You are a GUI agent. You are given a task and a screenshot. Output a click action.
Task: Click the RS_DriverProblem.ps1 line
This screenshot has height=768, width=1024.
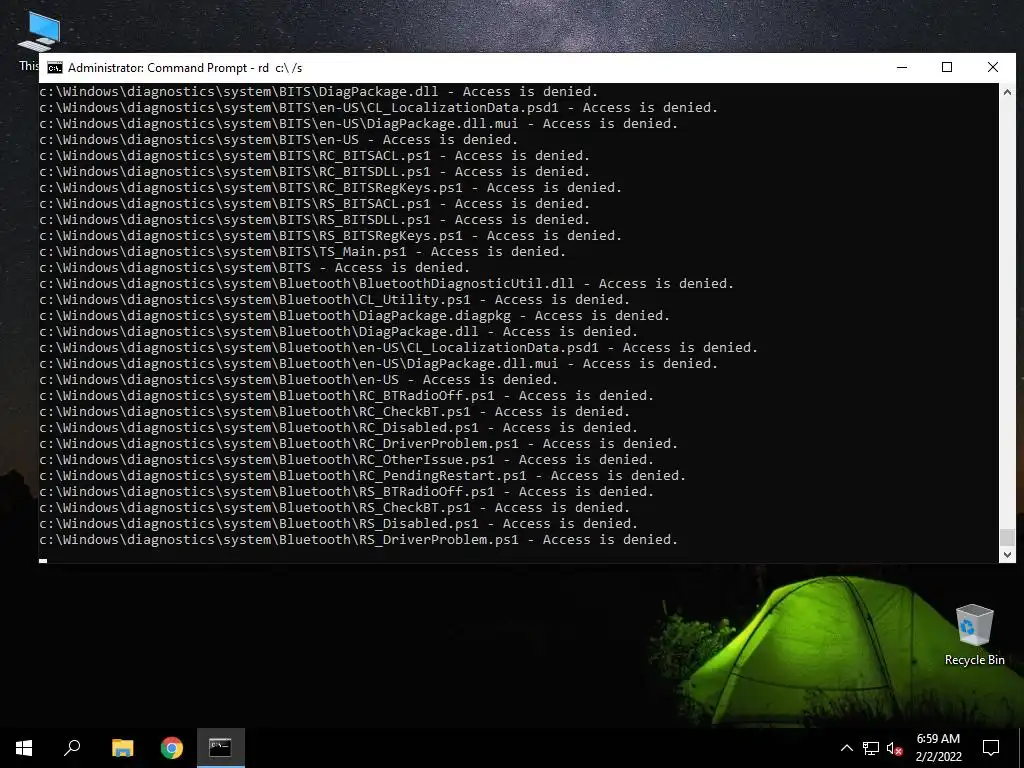(359, 539)
